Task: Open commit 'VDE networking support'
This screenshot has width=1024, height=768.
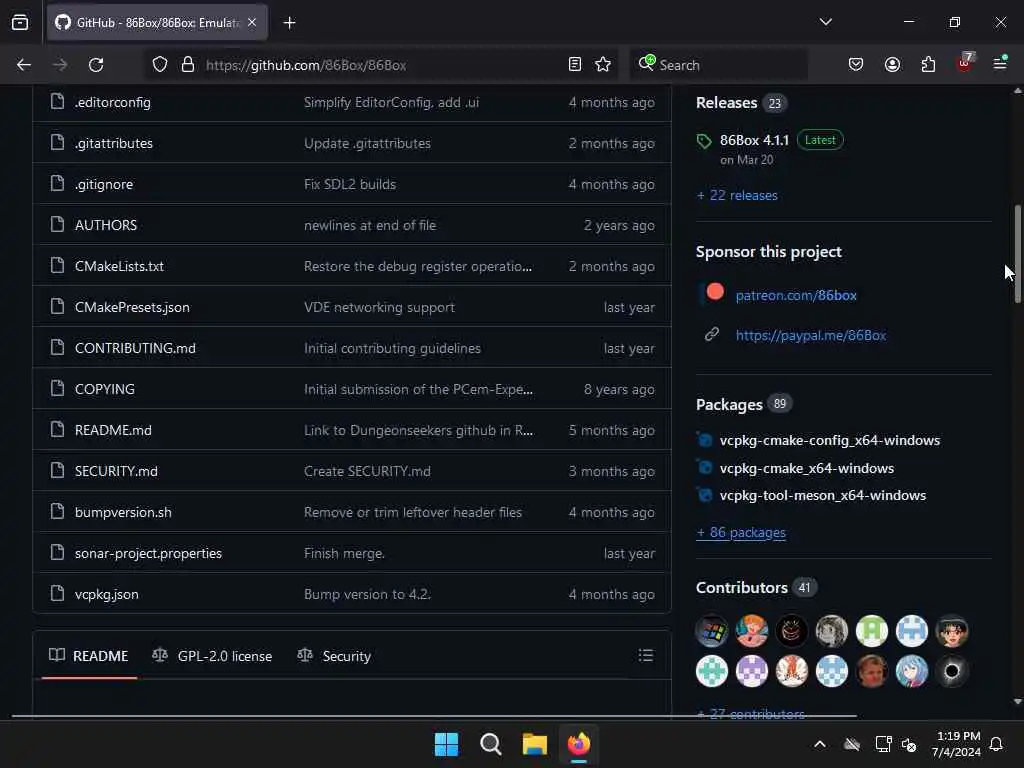Action: [x=379, y=308]
